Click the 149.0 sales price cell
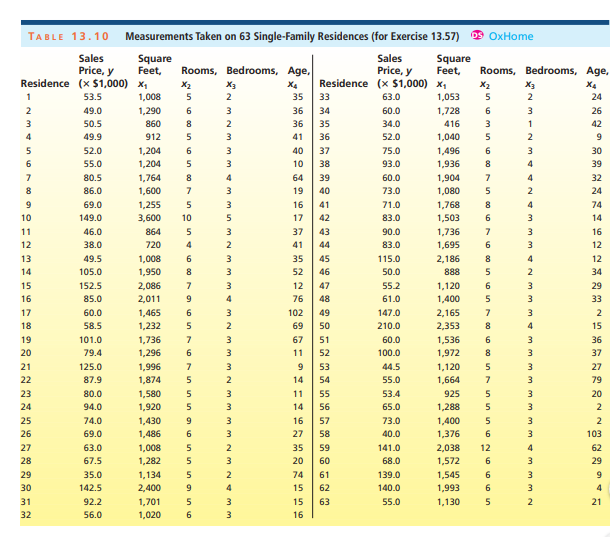Viewport: 610px width, 537px height. pos(91,216)
